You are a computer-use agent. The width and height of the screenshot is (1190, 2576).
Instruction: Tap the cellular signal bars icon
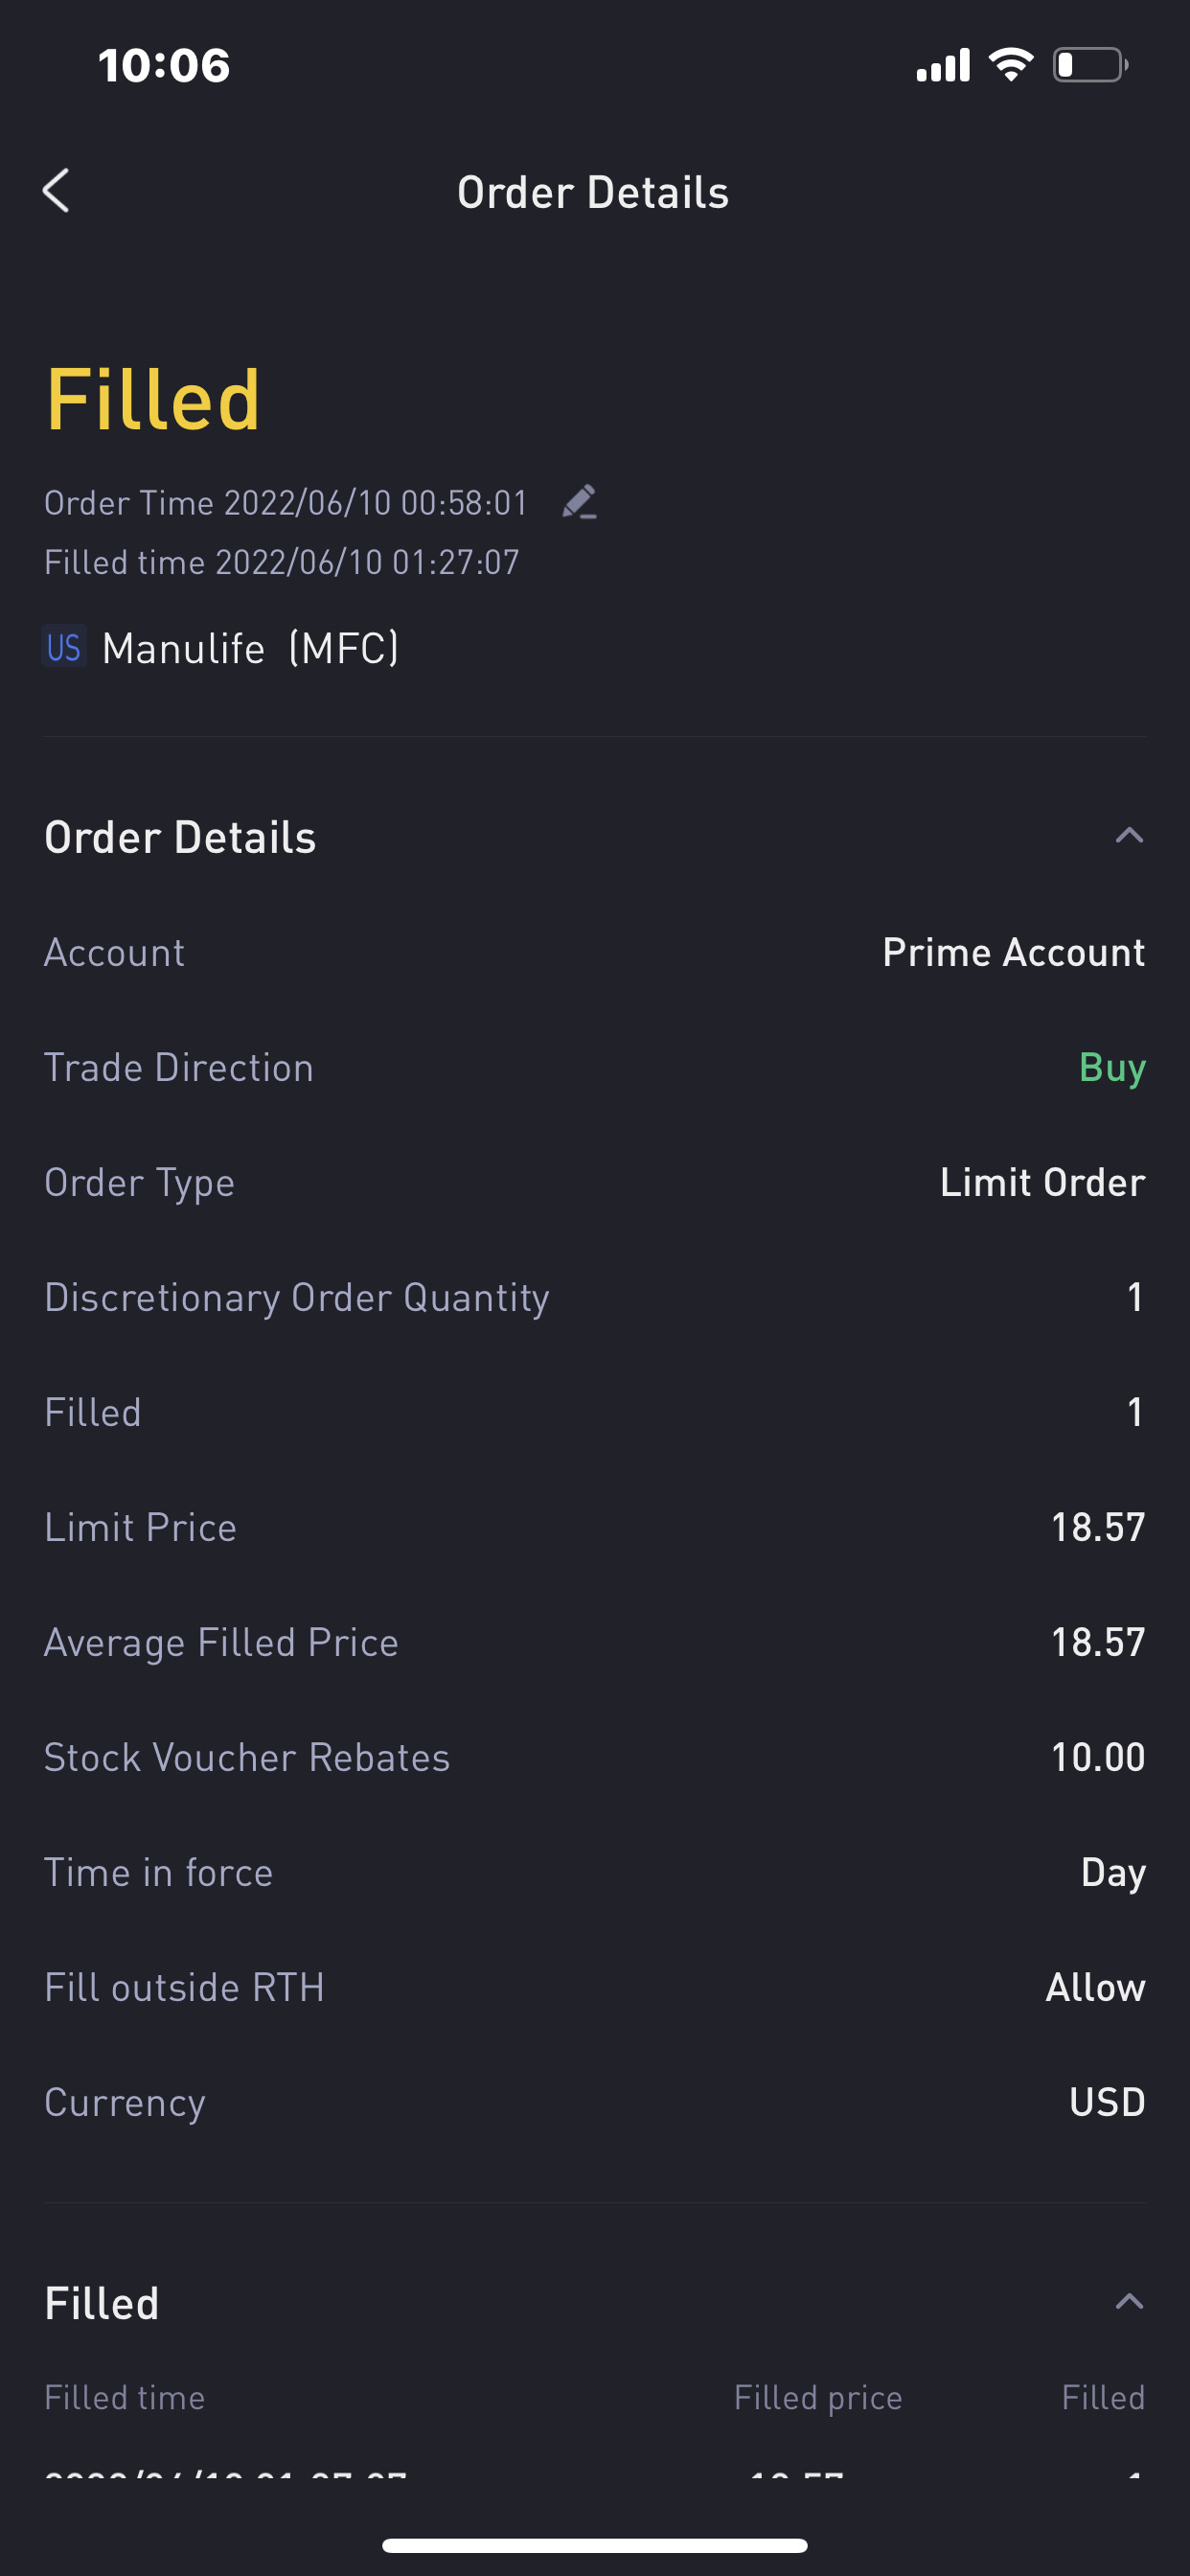[943, 65]
